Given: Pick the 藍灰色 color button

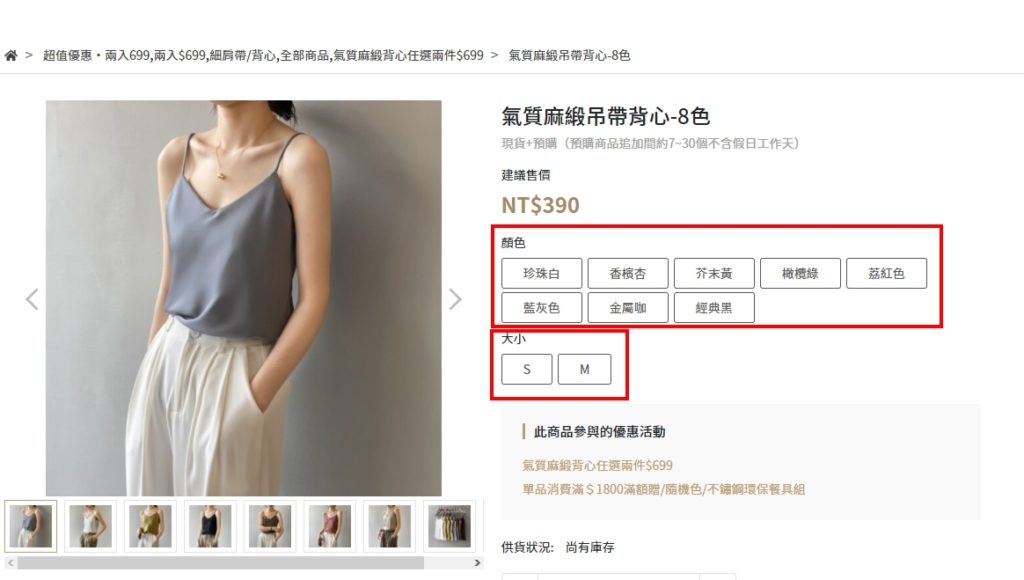Looking at the screenshot, I should (x=541, y=308).
